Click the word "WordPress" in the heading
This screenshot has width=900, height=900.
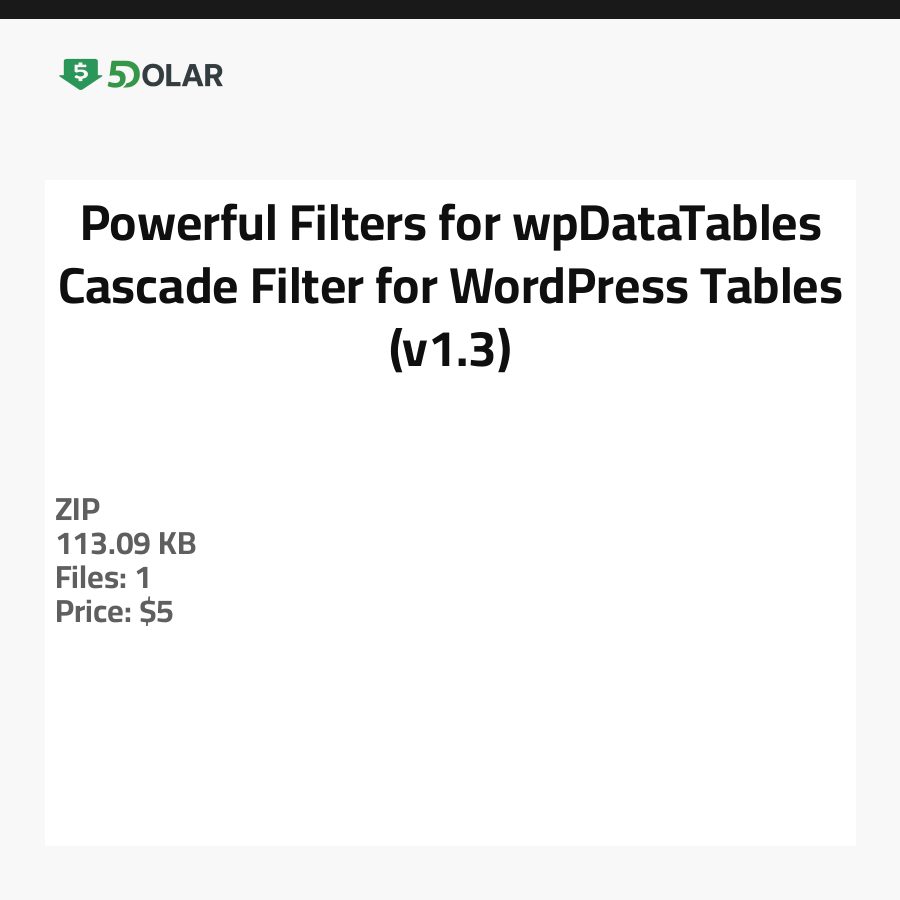tap(568, 288)
